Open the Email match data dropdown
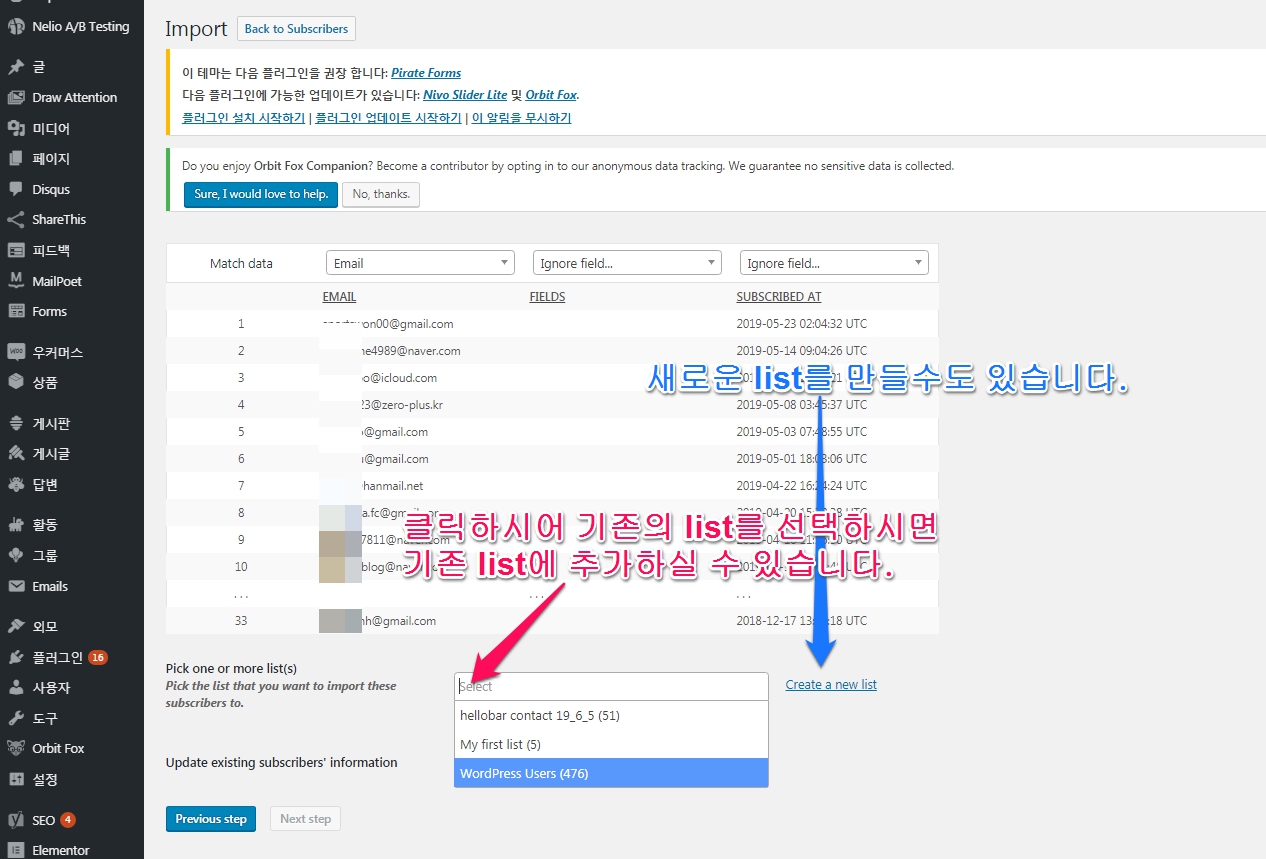Viewport: 1266px width, 859px height. pyautogui.click(x=420, y=263)
